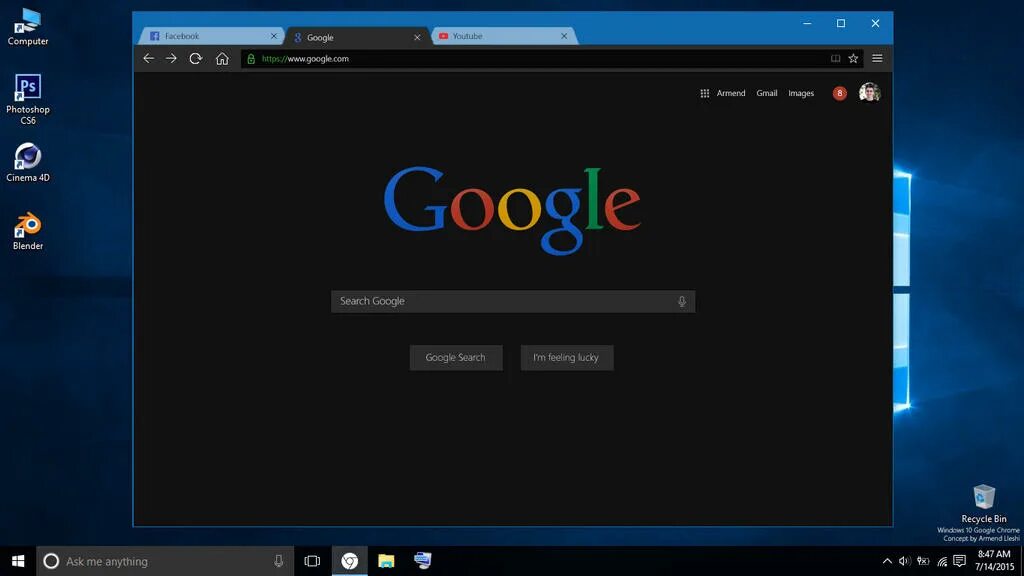Go back with the browser back arrow
The image size is (1024, 576).
click(149, 59)
